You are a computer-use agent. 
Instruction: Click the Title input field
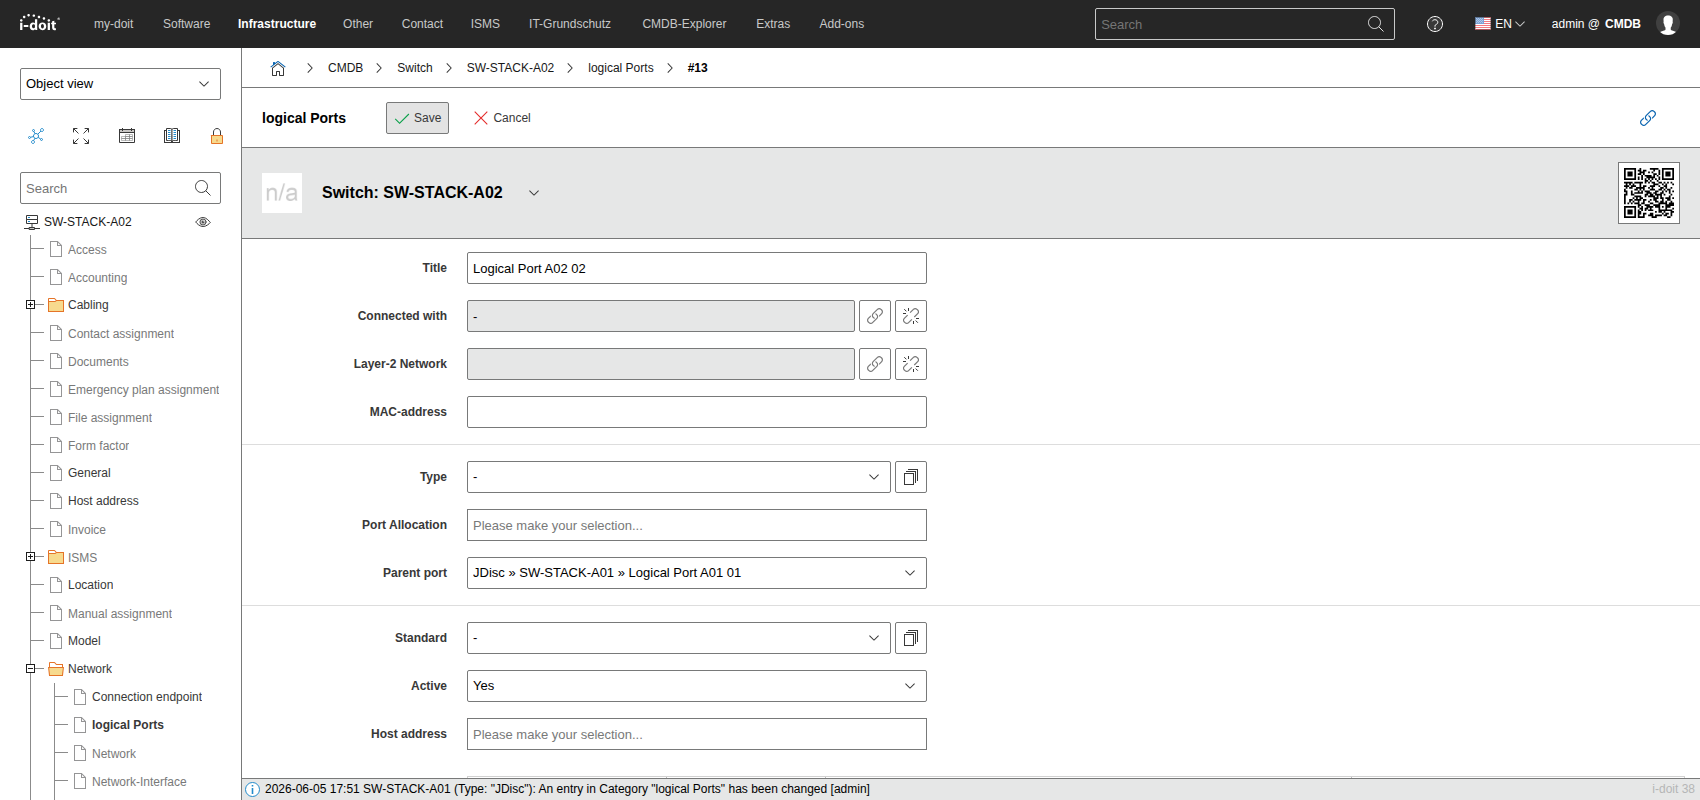[697, 268]
